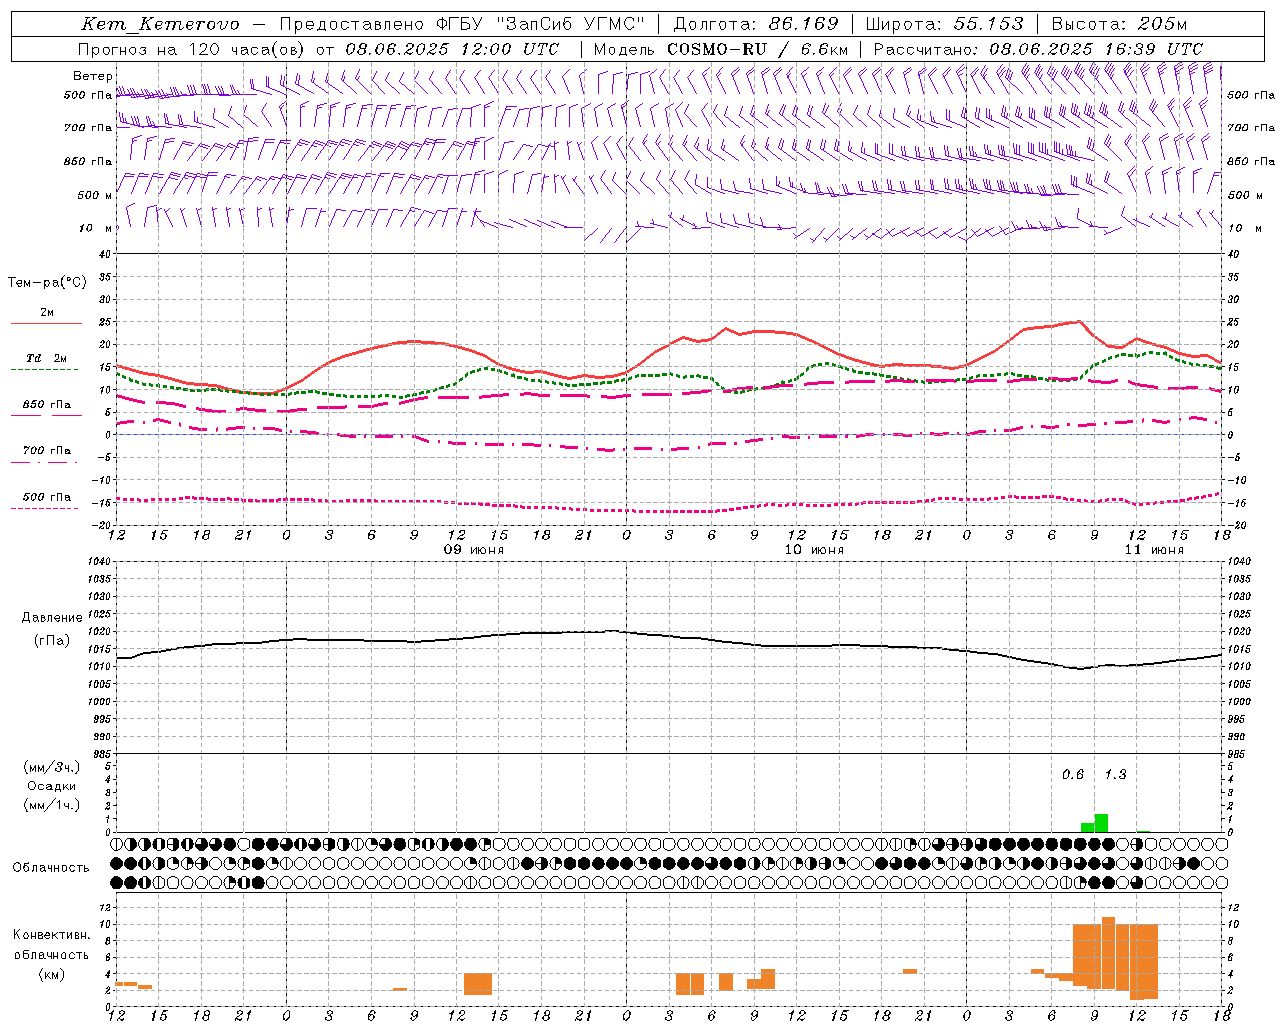Click the 'Рассчитано: 08.06.2025 16:39 UTC' timestamp
The image size is (1280, 1024).
tap(1038, 49)
